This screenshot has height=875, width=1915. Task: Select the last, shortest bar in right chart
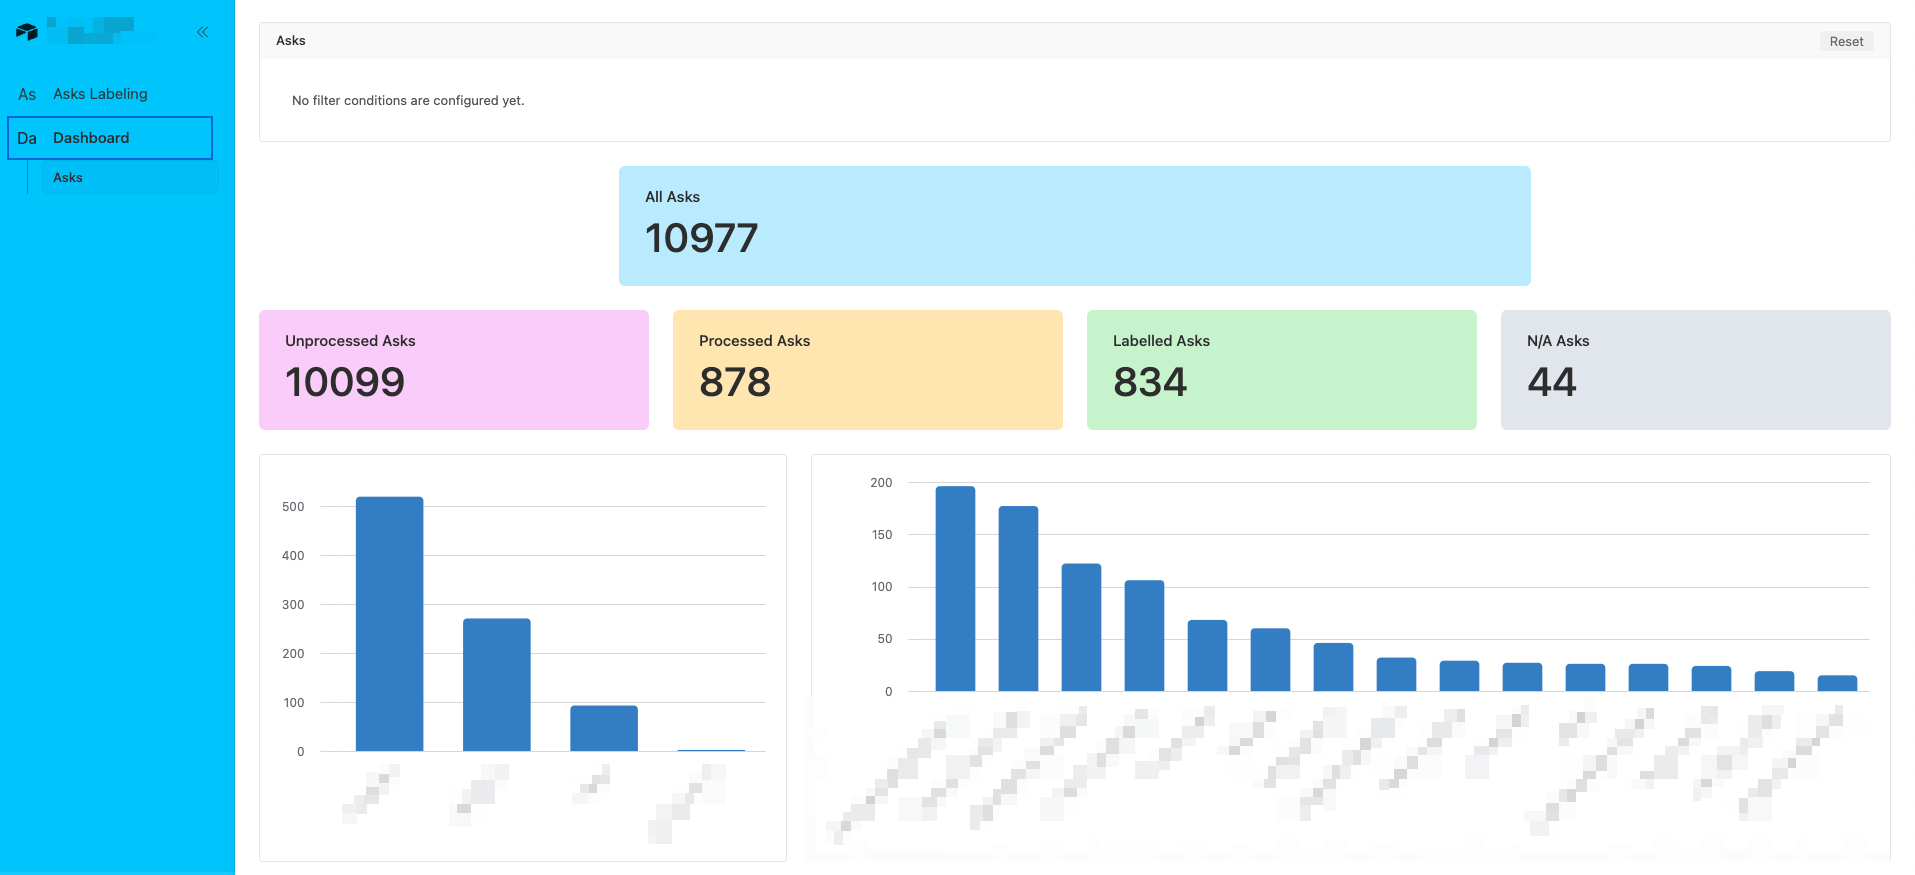point(1837,683)
